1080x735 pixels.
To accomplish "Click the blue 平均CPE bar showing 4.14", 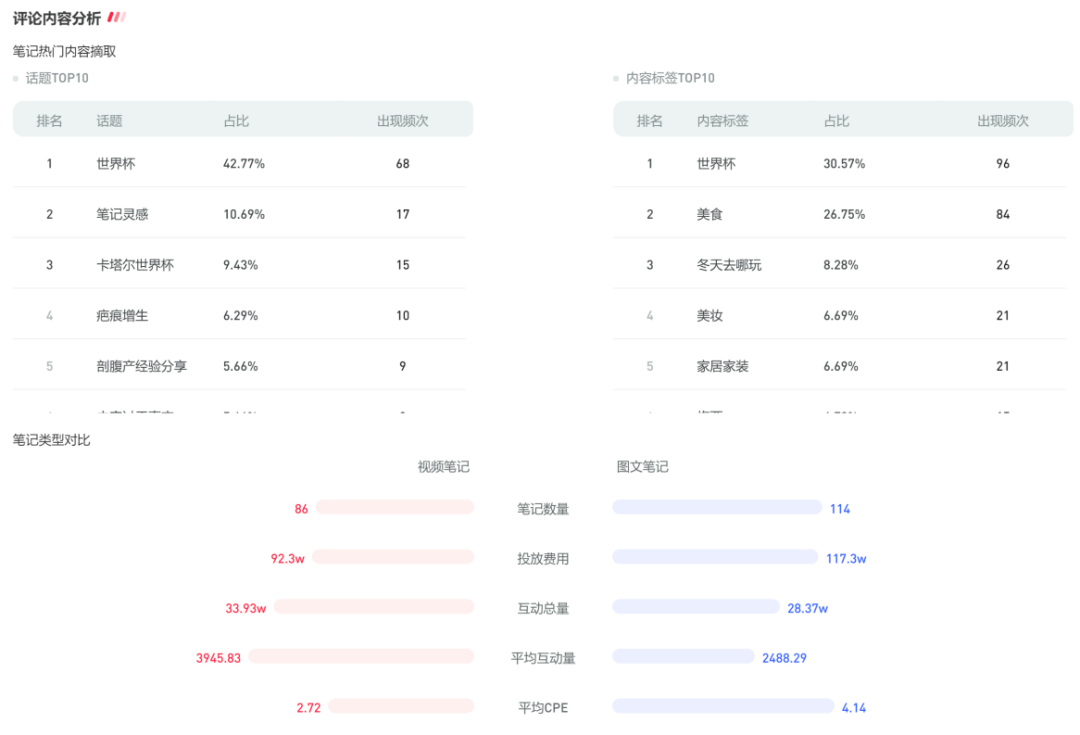I will coord(722,706).
